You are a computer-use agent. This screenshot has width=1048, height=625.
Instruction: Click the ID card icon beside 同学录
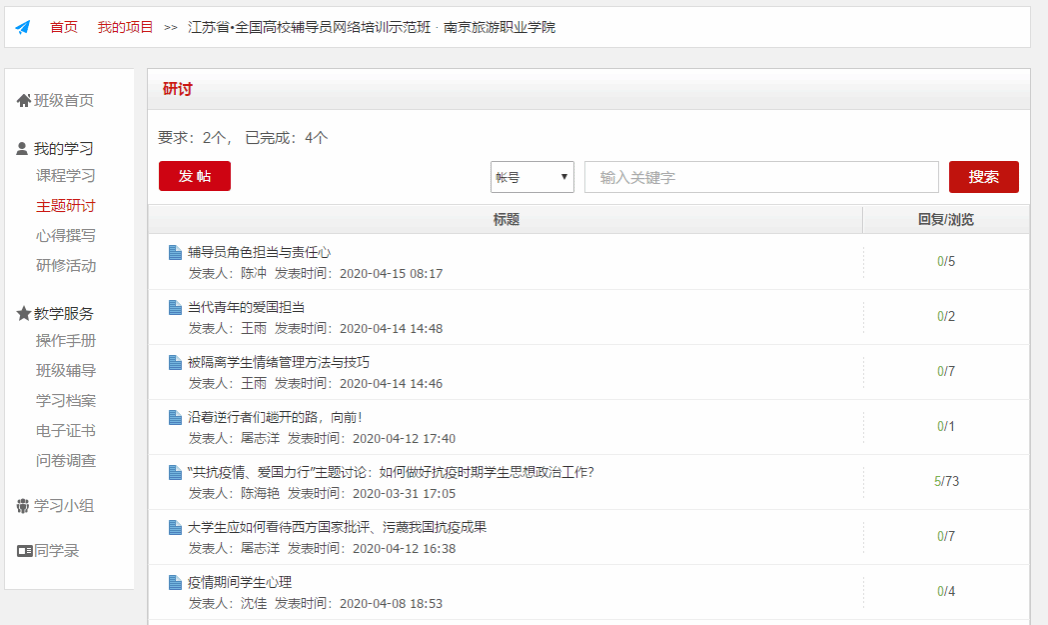coord(24,551)
